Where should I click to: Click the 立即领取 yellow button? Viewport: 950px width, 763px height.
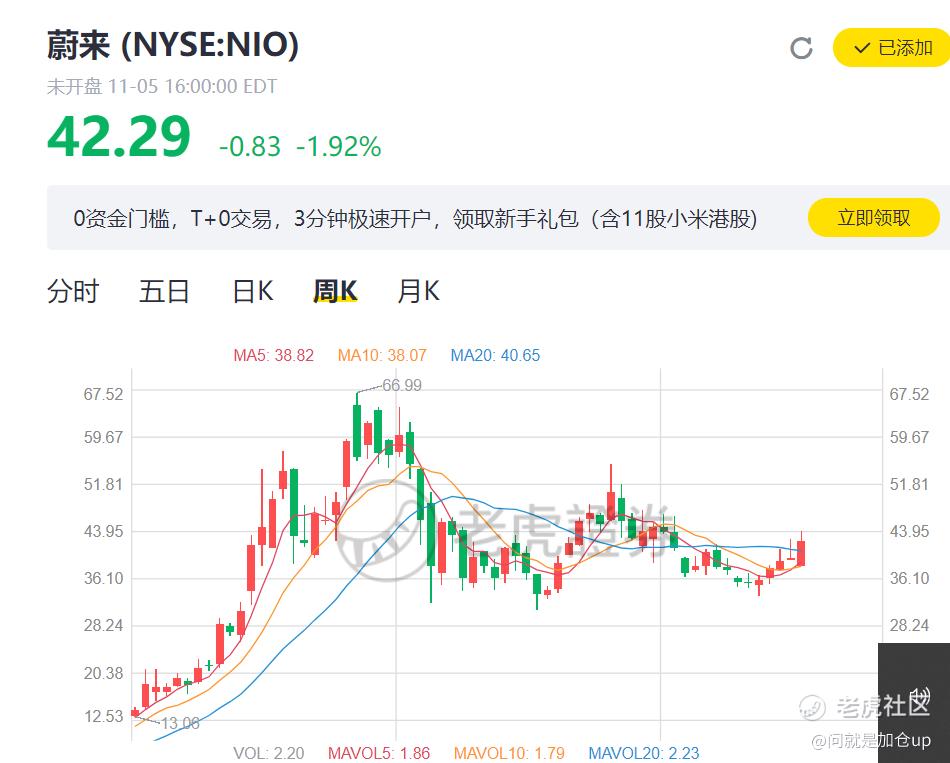point(874,217)
